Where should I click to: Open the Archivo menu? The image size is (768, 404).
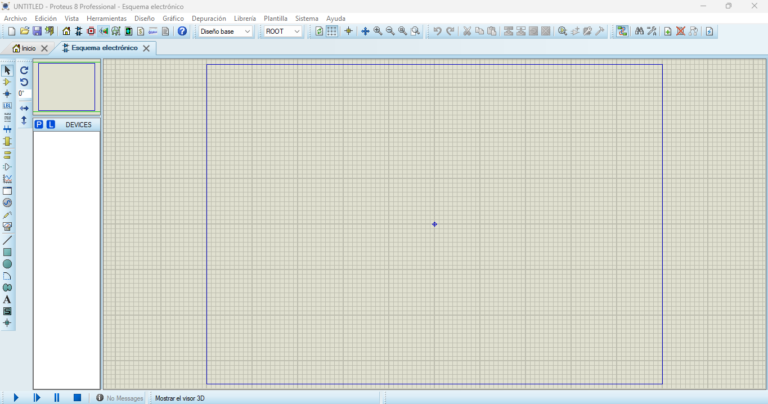tap(15, 19)
